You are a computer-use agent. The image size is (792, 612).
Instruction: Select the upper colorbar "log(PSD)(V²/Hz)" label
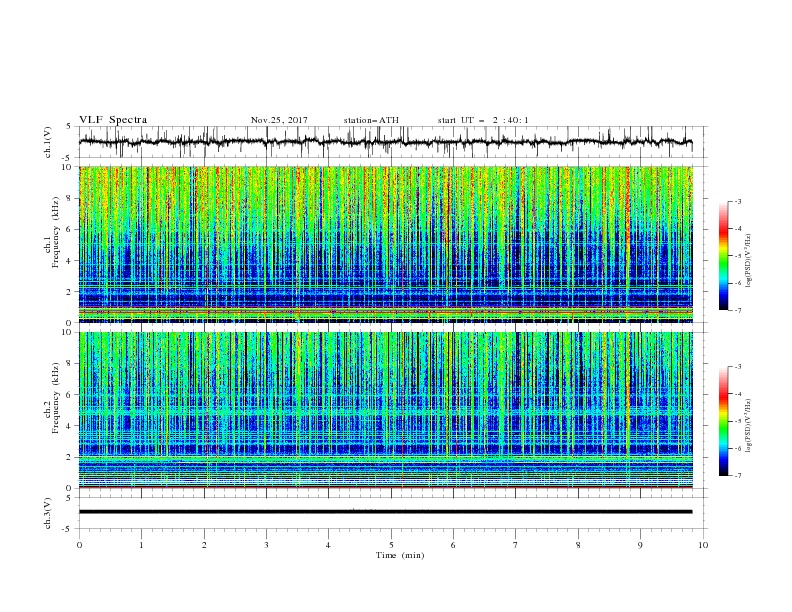pyautogui.click(x=748, y=261)
